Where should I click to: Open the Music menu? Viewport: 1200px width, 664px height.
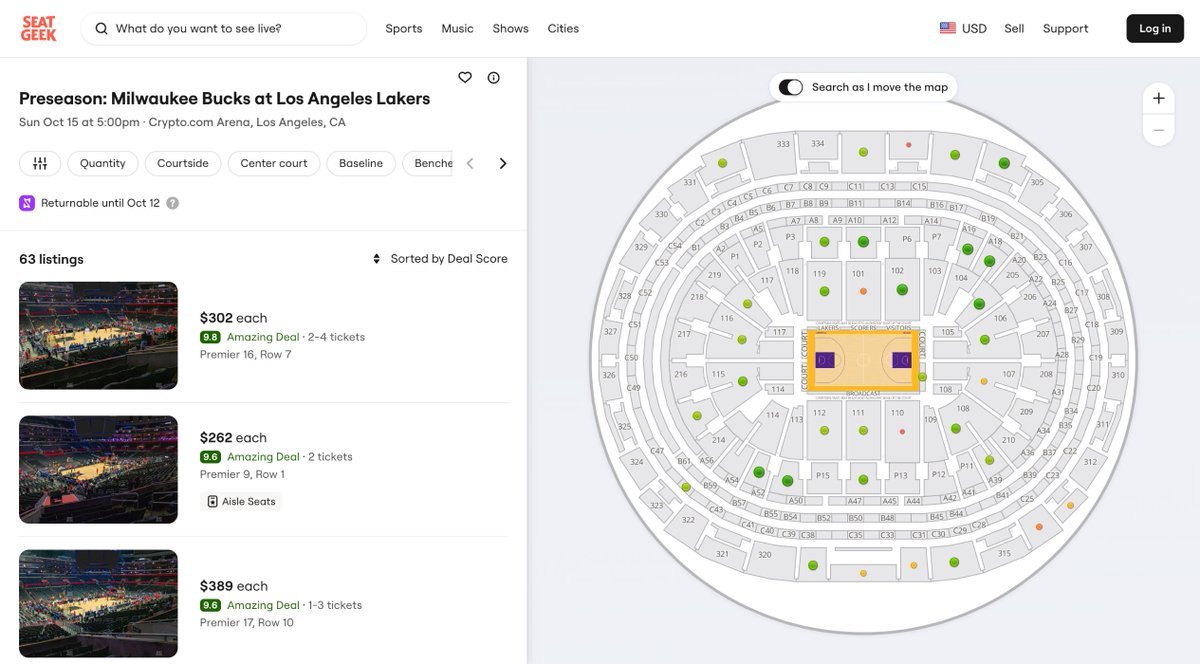tap(458, 29)
